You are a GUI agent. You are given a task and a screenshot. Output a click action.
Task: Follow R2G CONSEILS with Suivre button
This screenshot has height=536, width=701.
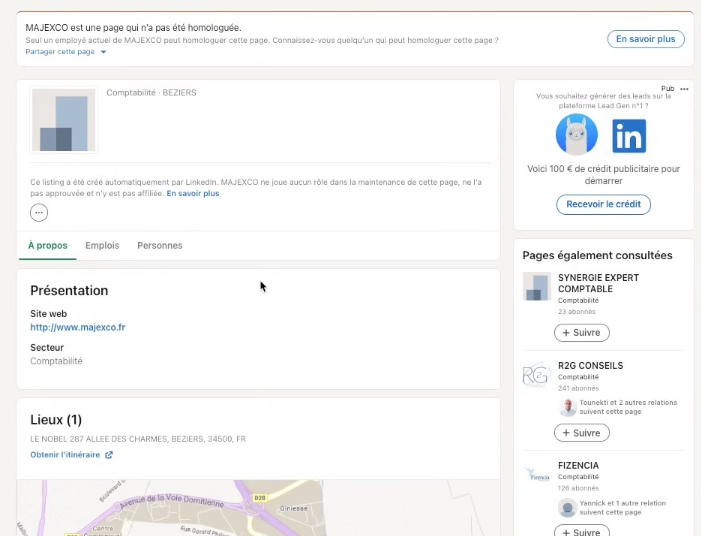coord(582,433)
